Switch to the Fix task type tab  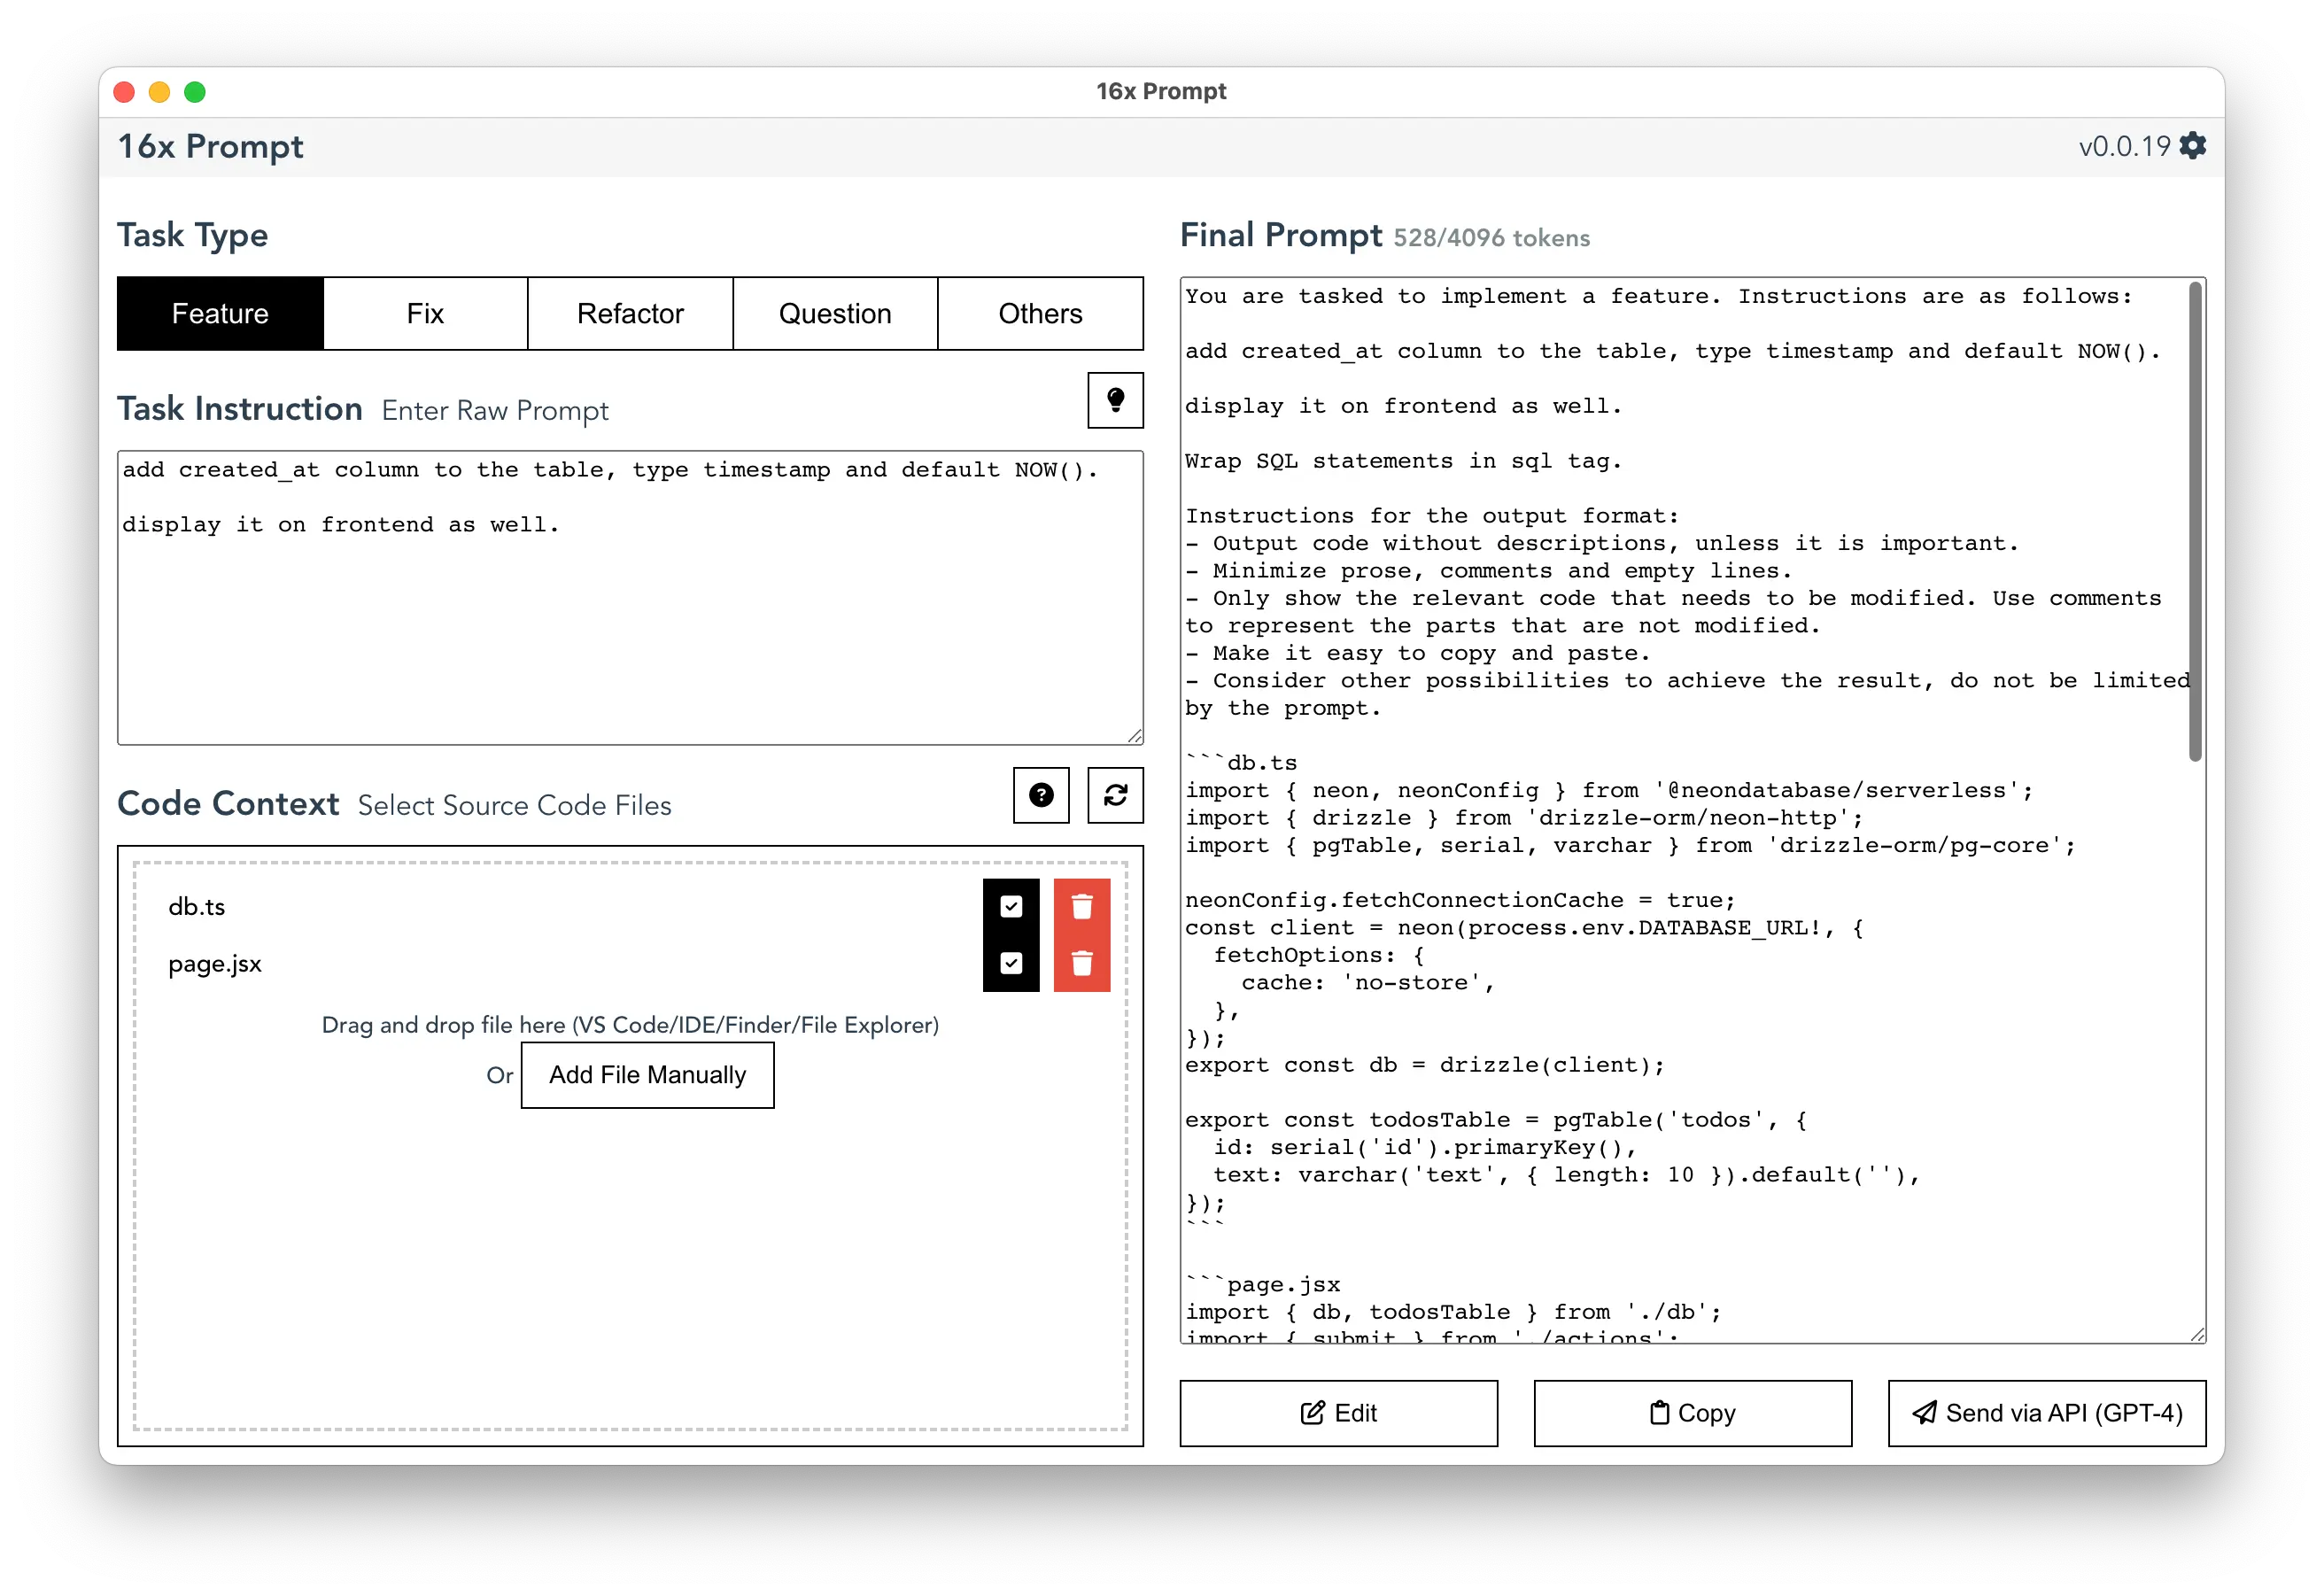(x=422, y=314)
